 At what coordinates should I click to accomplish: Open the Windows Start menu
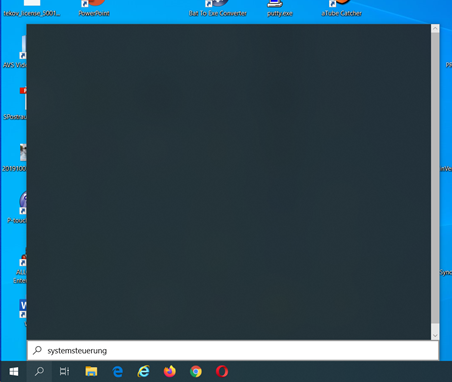13,371
